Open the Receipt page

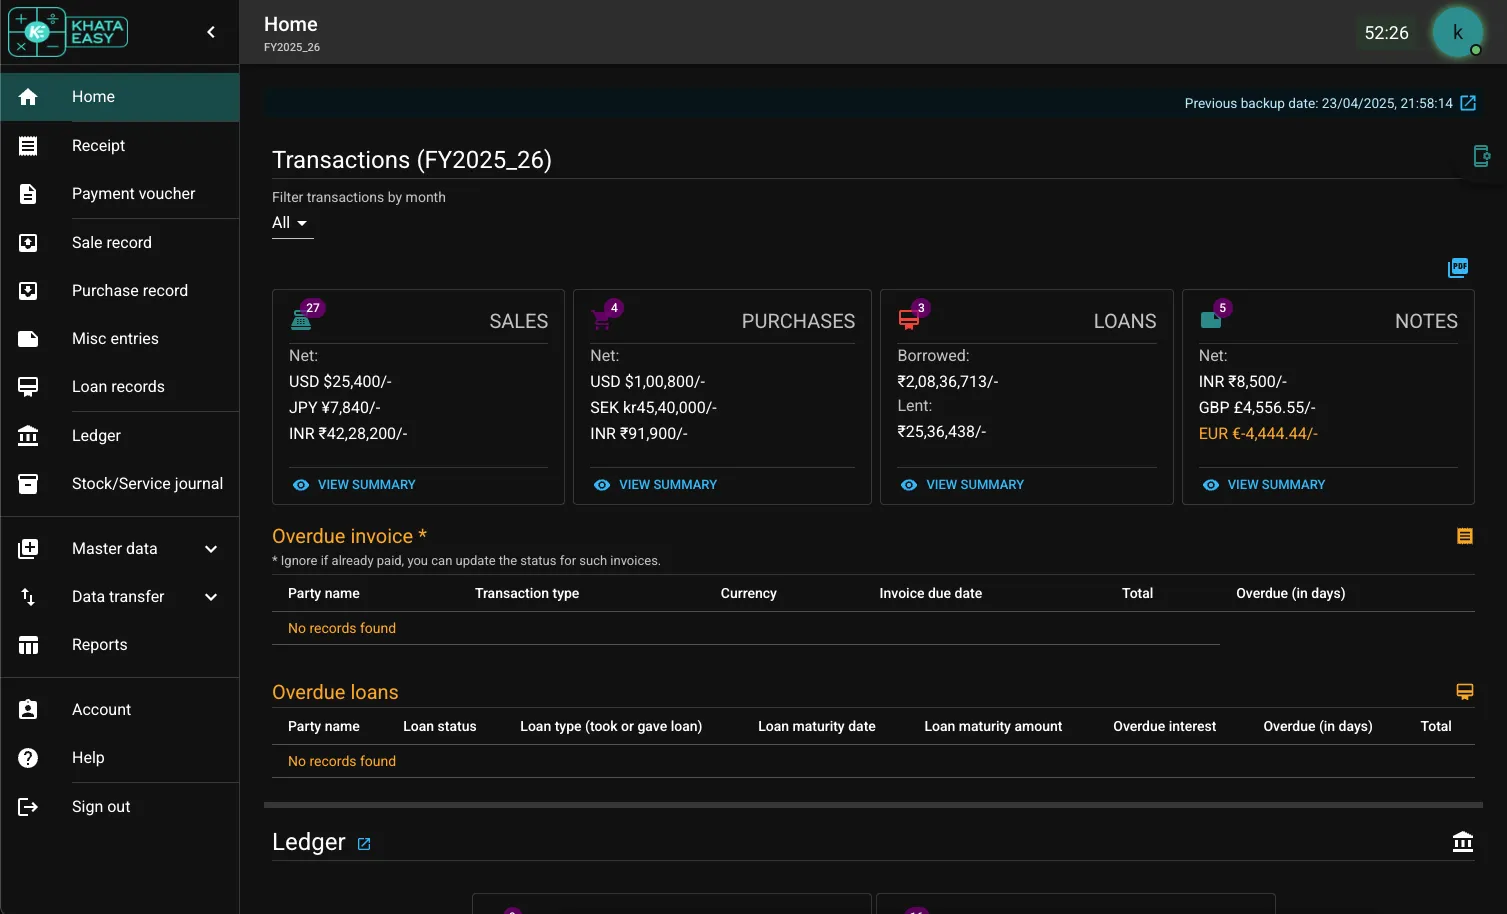coord(120,146)
